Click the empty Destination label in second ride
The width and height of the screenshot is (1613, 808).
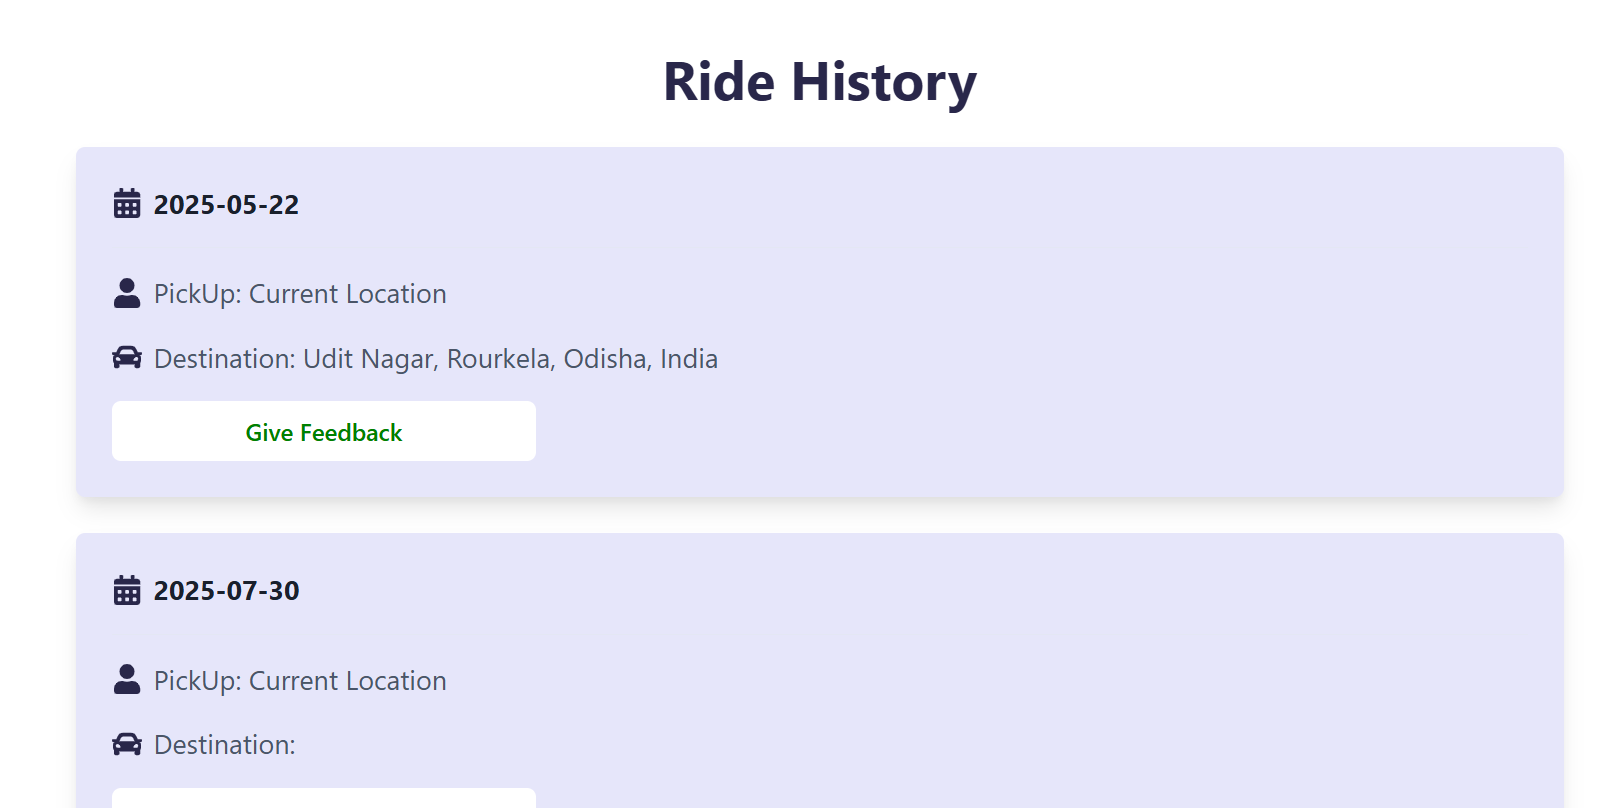(x=225, y=745)
